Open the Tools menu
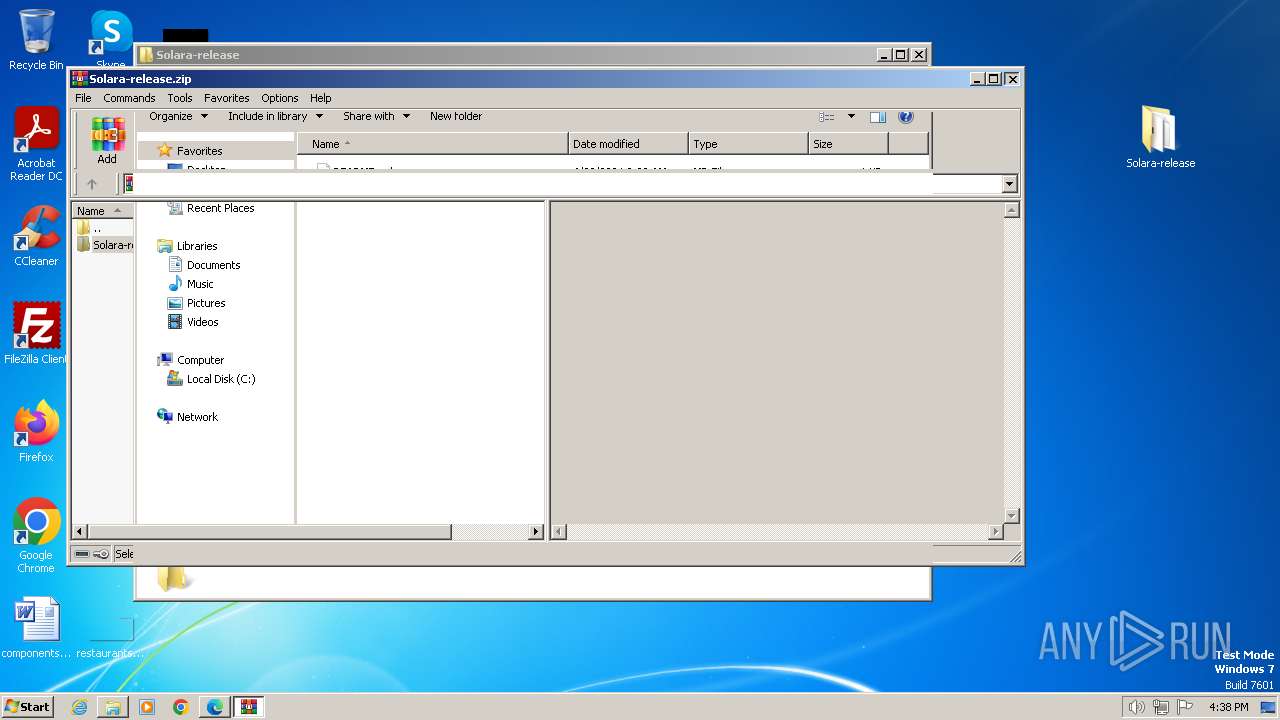The image size is (1280, 720). [x=180, y=98]
